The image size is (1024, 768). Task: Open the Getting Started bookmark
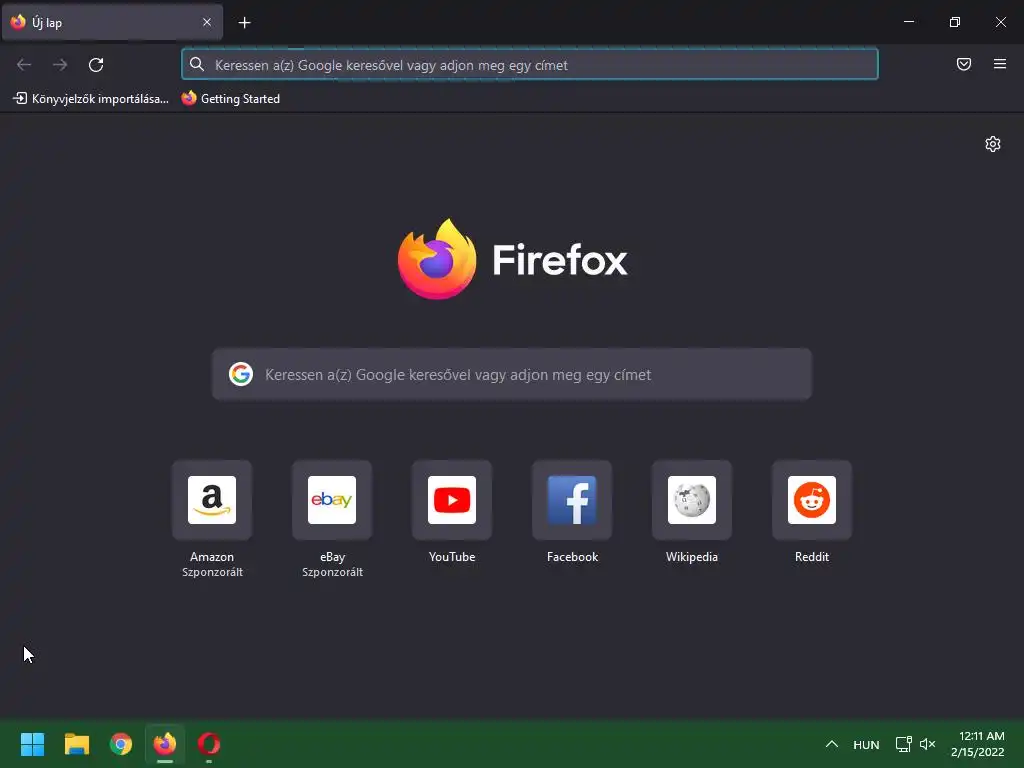pos(231,99)
